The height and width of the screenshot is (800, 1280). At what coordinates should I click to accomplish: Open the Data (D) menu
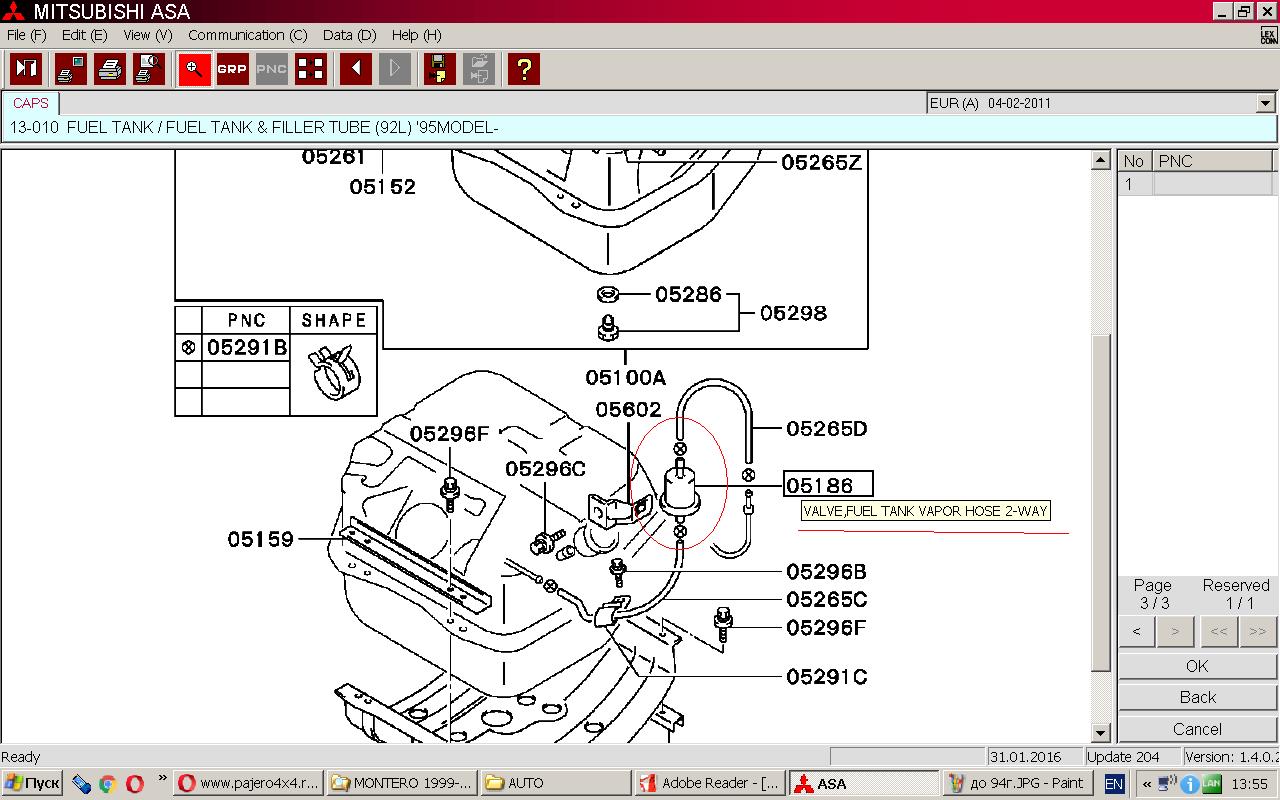tap(349, 35)
